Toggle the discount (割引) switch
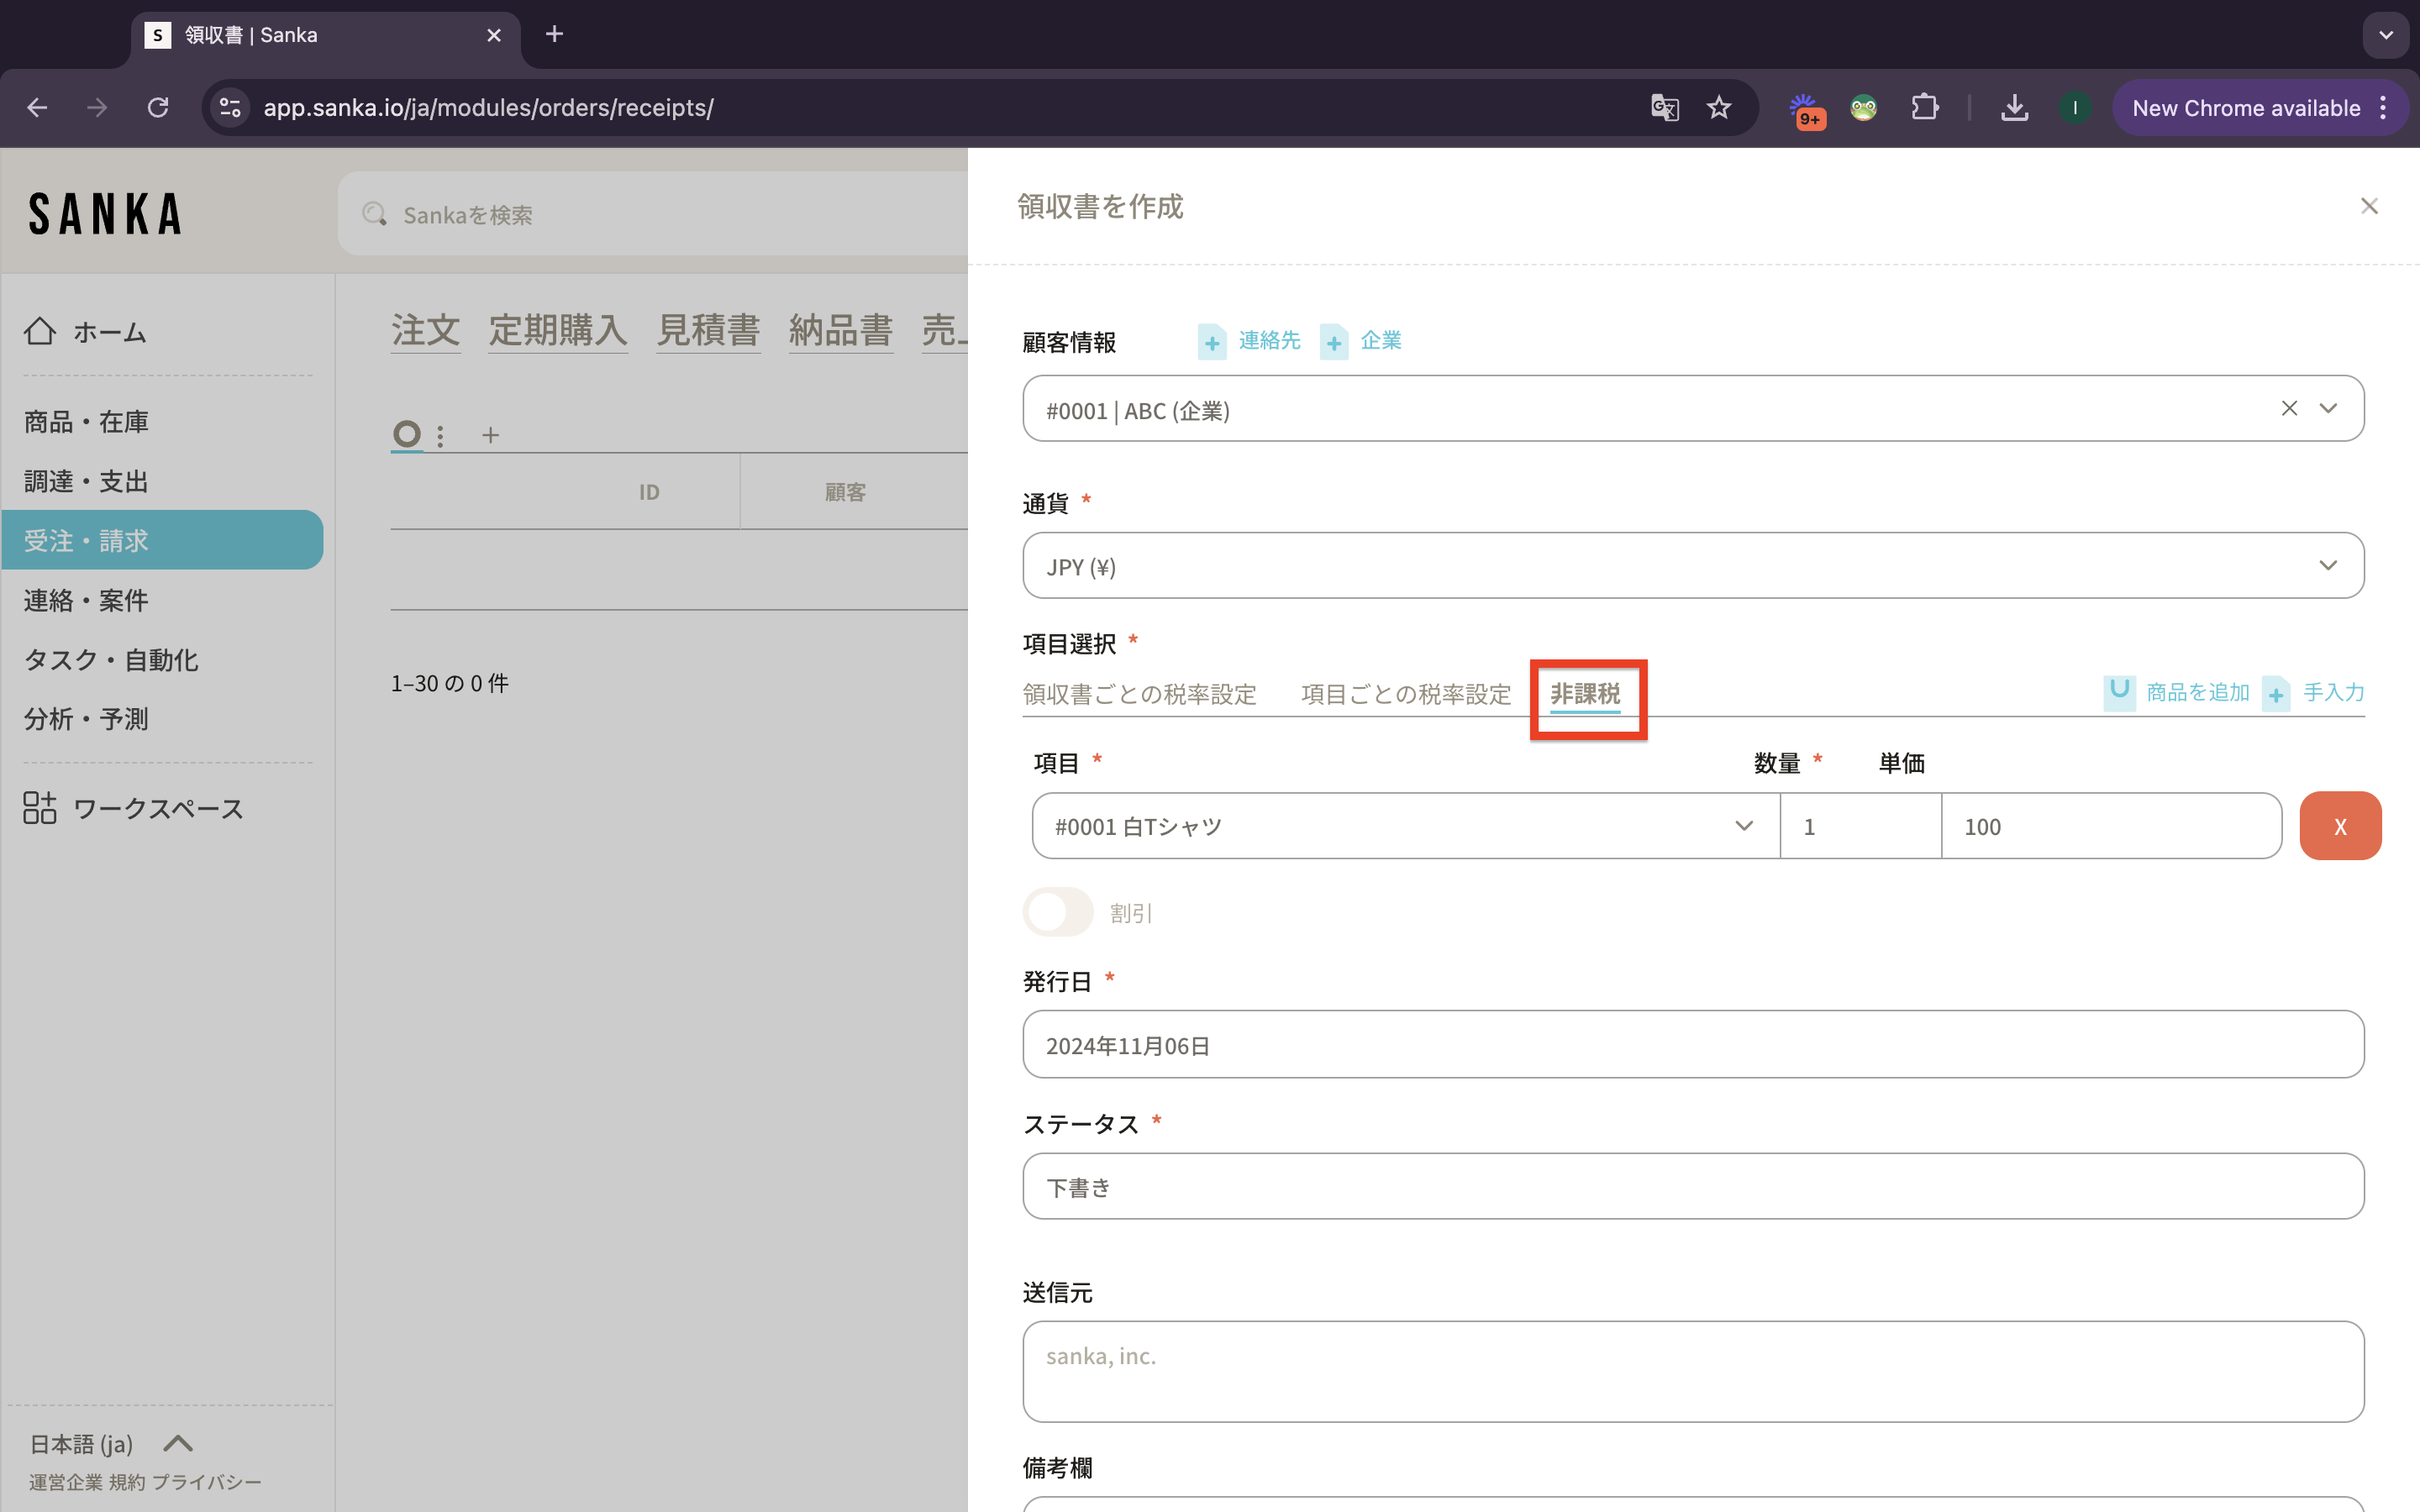 [x=1058, y=912]
